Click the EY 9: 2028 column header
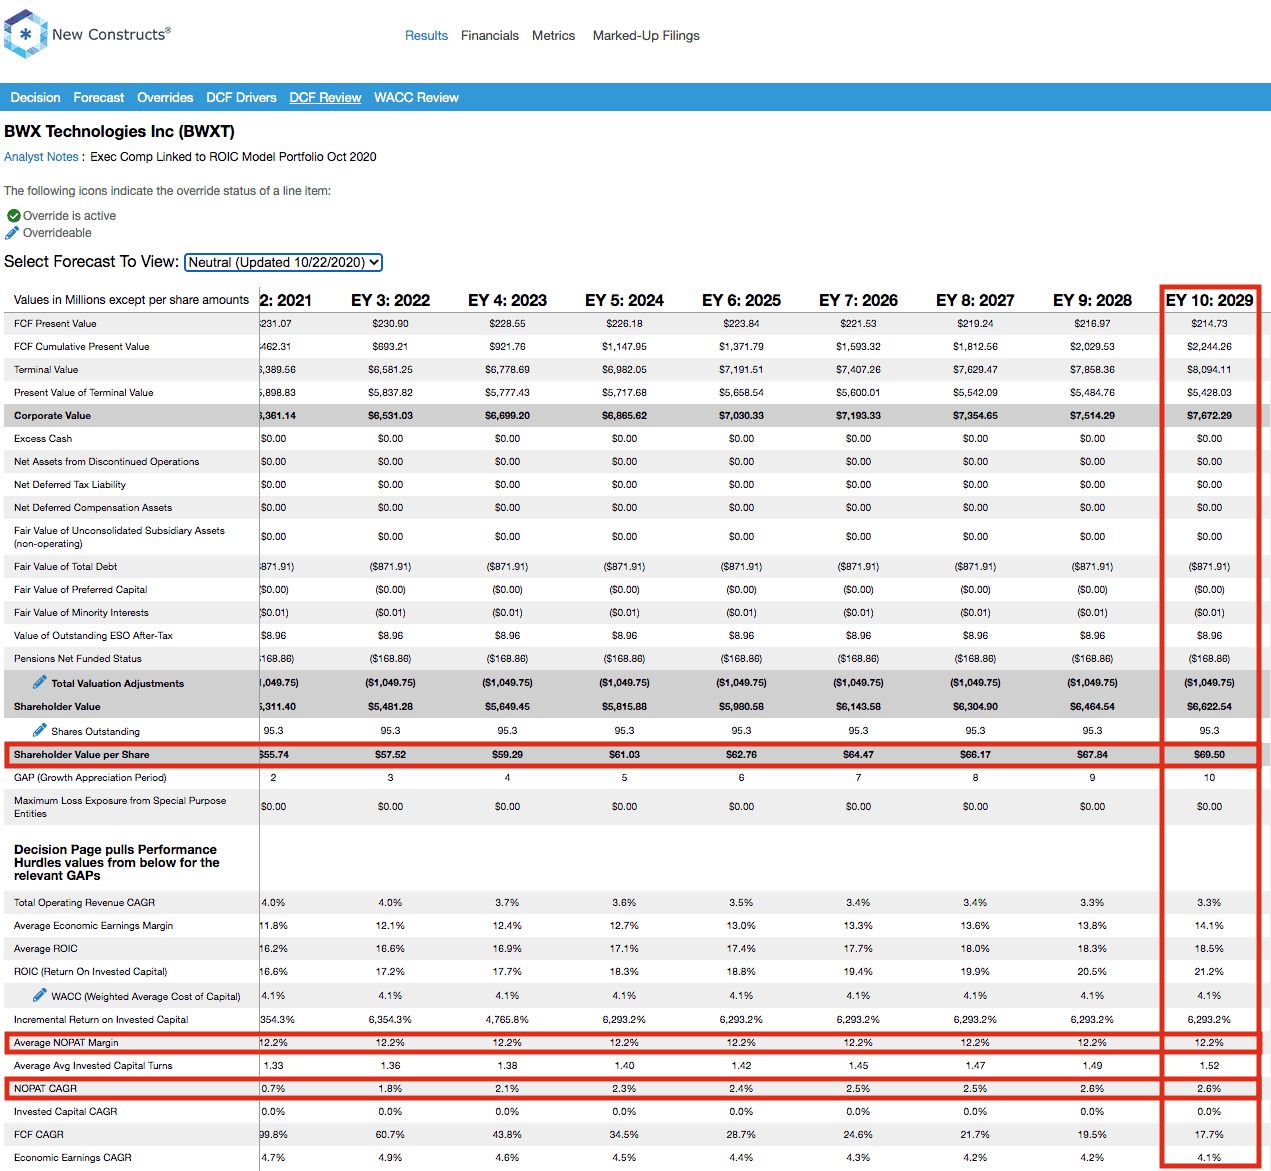The image size is (1271, 1171). point(1092,300)
